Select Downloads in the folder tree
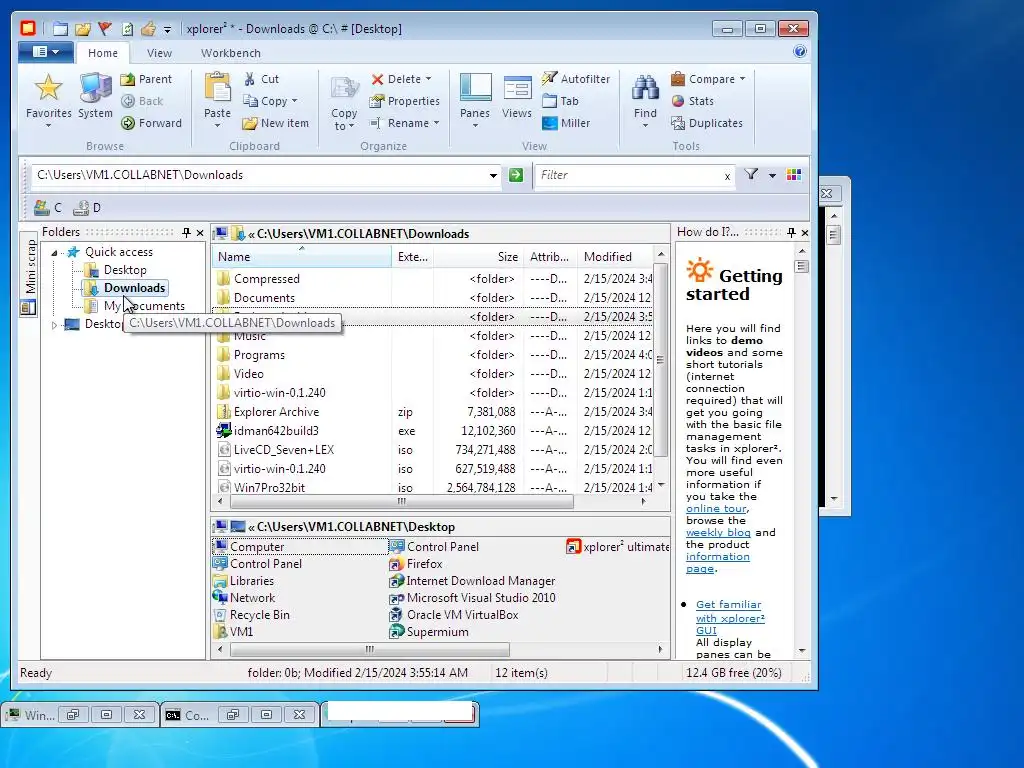Image resolution: width=1024 pixels, height=768 pixels. point(134,288)
